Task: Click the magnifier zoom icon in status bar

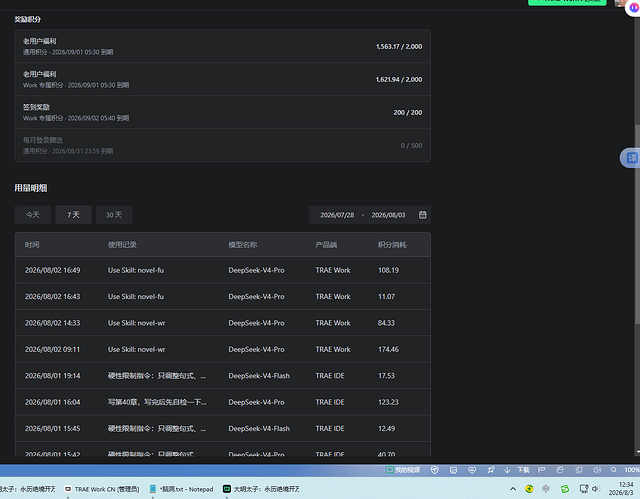Action: (613, 470)
